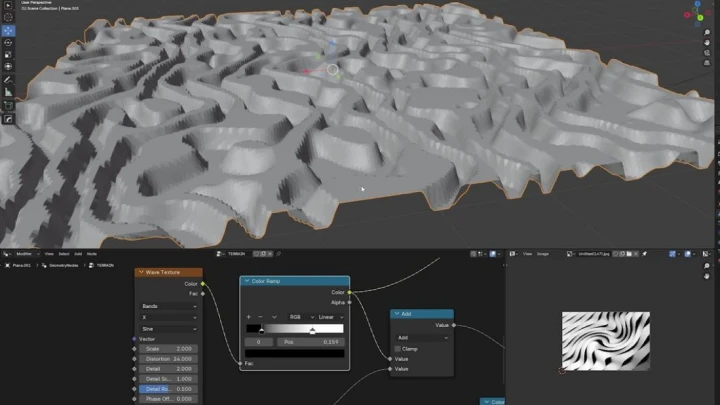Image resolution: width=720 pixels, height=405 pixels.
Task: Select the Measure tool in viewport toolbar
Action: (8, 92)
